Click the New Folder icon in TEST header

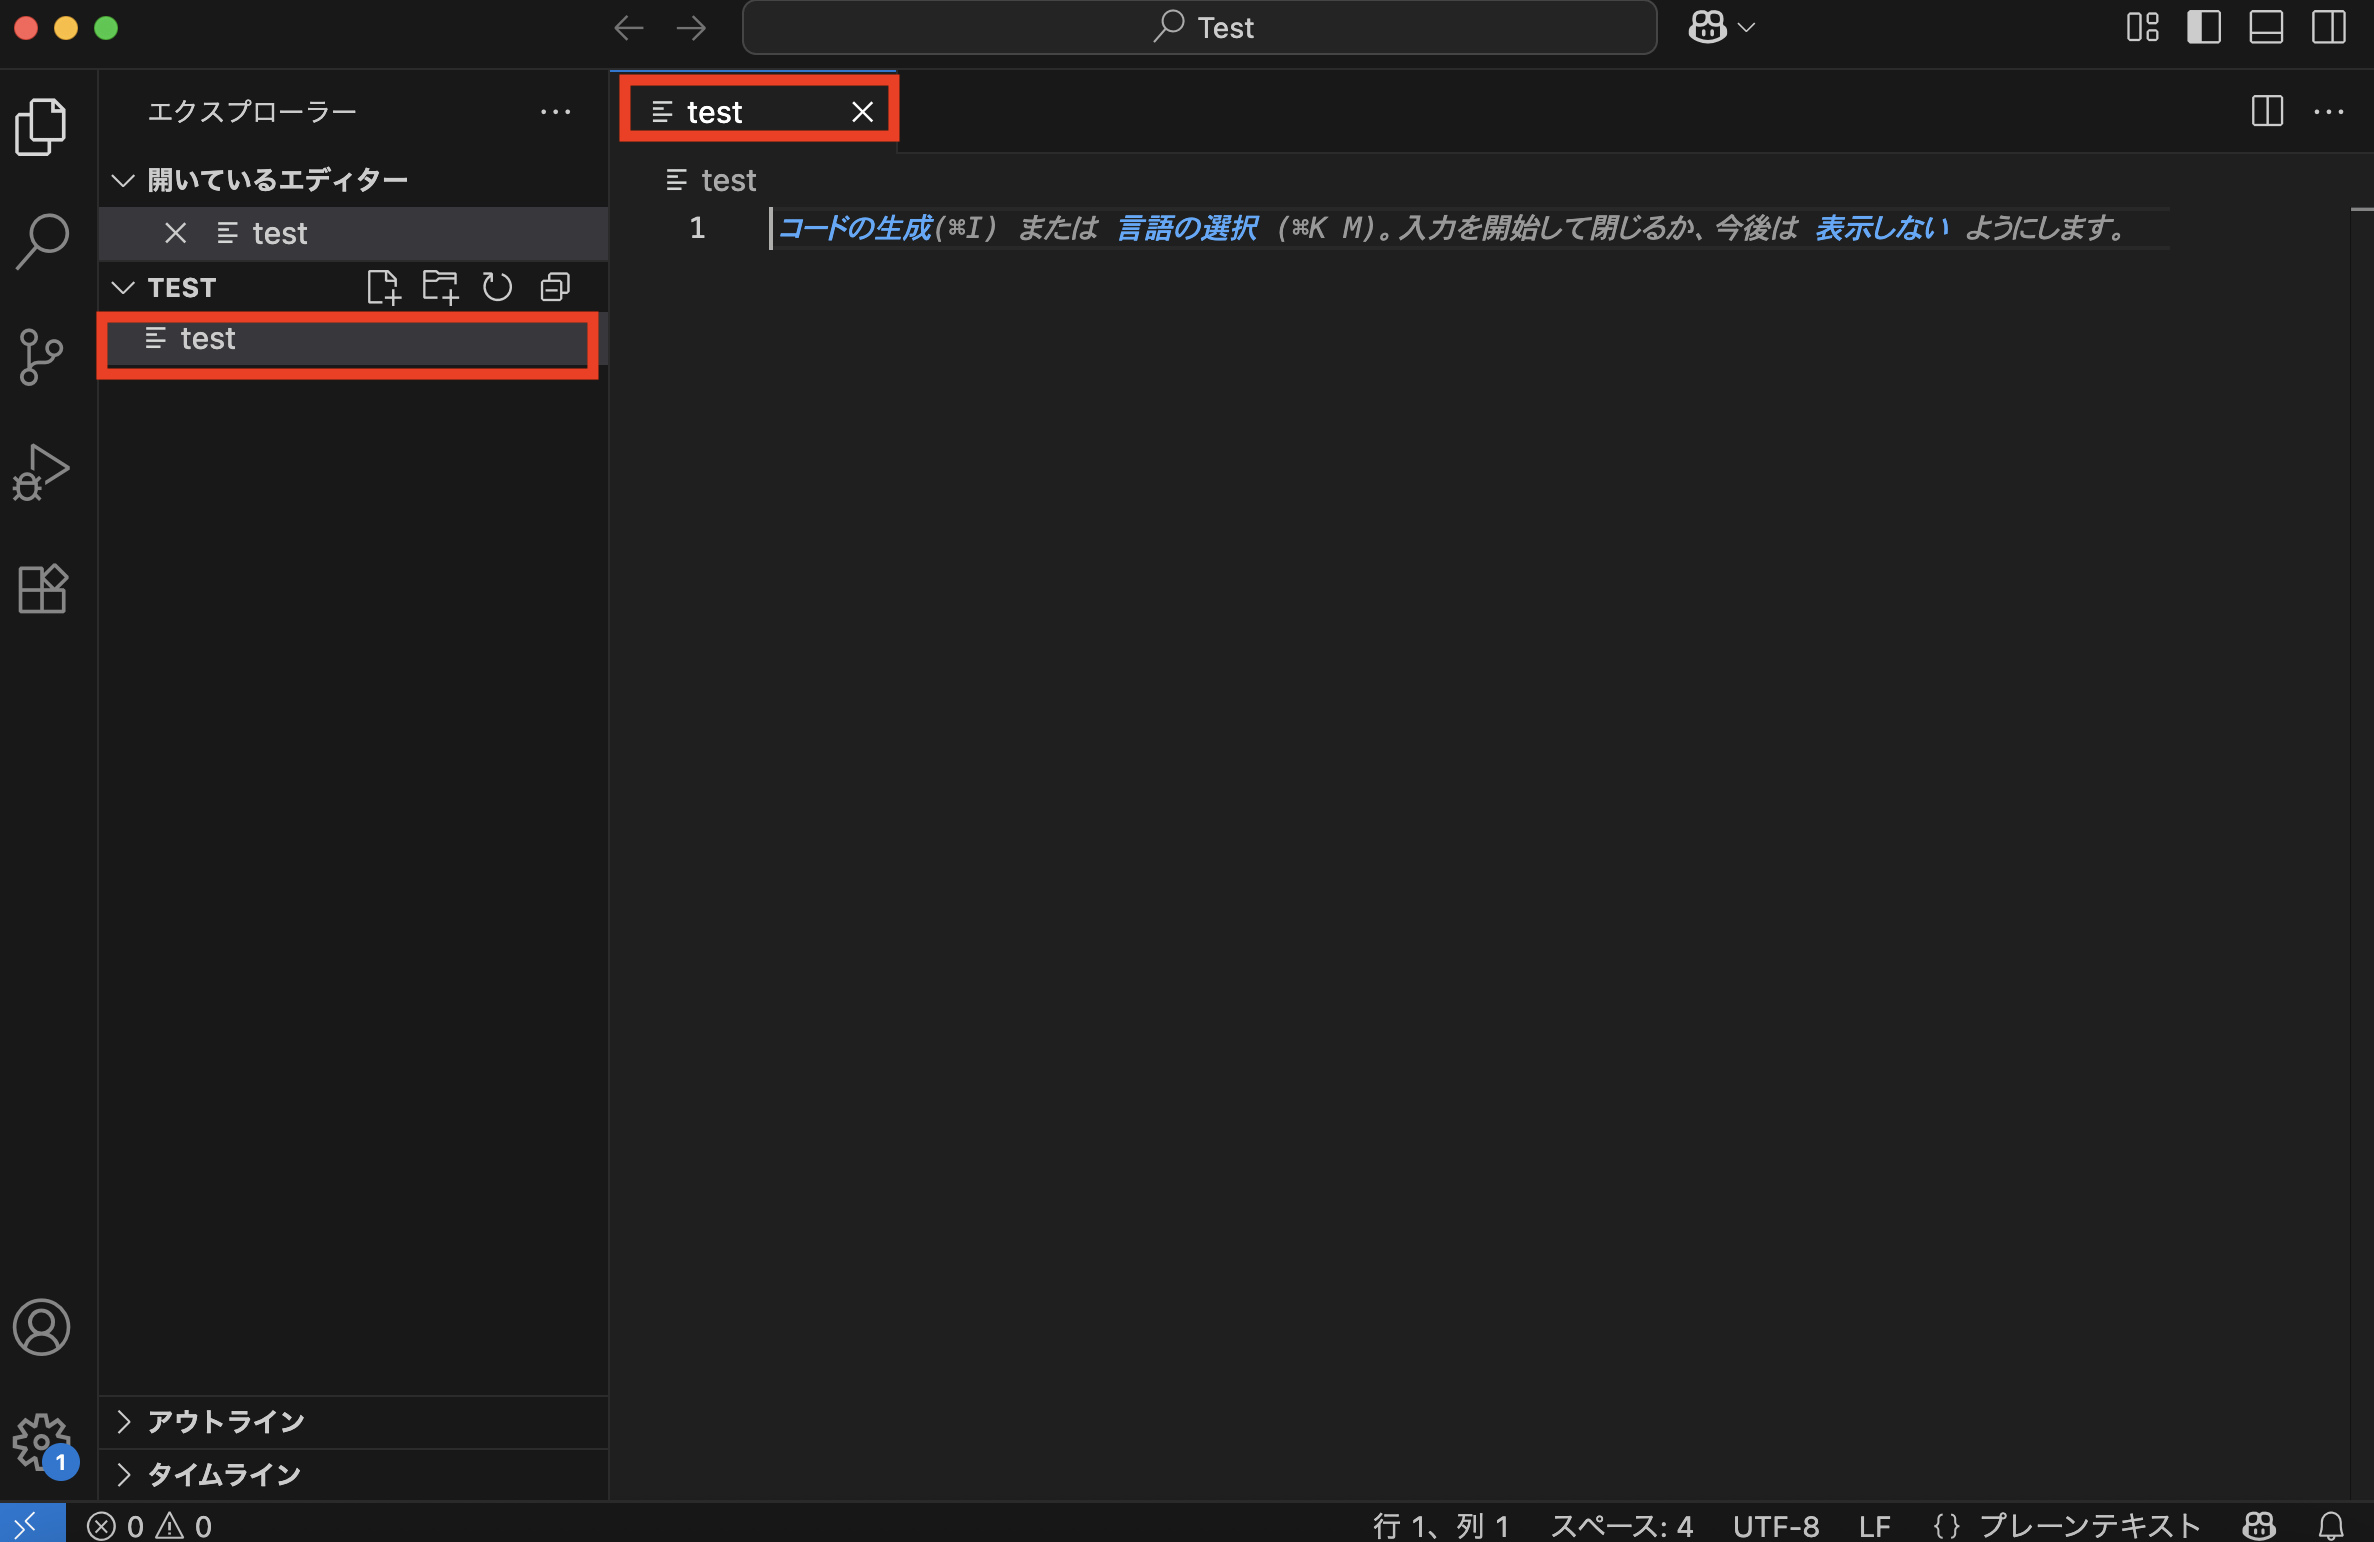(440, 288)
